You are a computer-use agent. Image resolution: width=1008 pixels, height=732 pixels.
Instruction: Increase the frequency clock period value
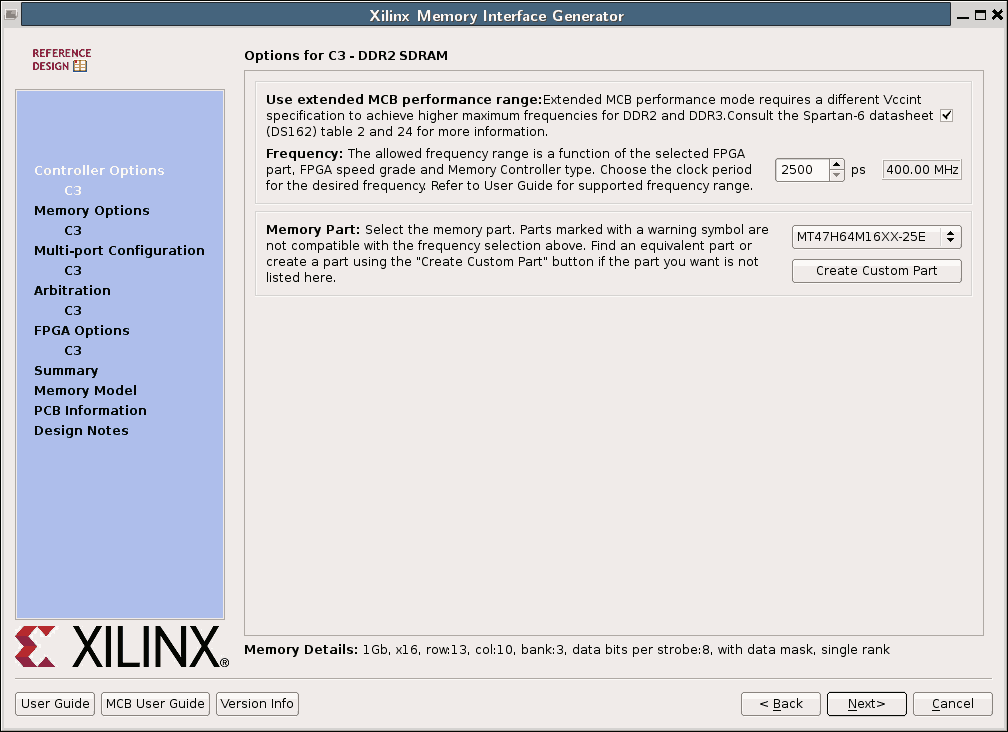point(837,165)
